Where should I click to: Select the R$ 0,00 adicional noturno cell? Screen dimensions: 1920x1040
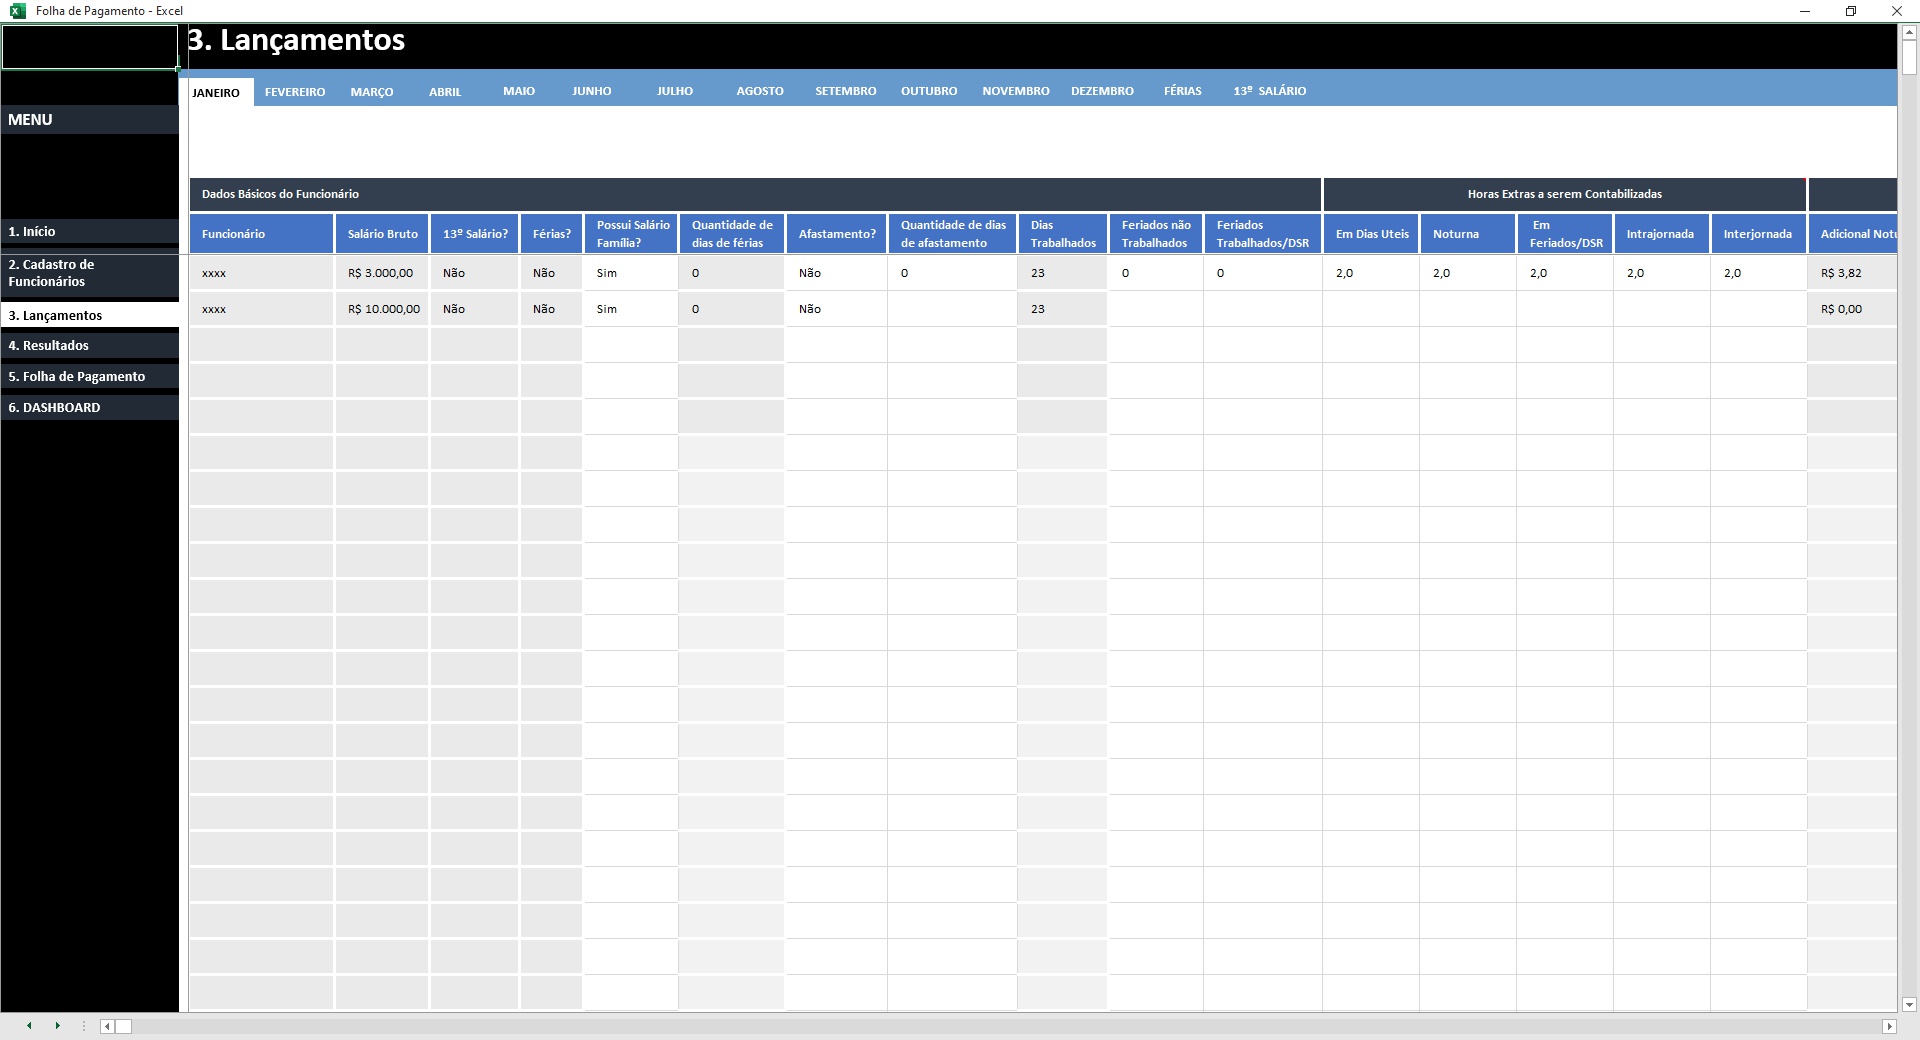coord(1853,309)
